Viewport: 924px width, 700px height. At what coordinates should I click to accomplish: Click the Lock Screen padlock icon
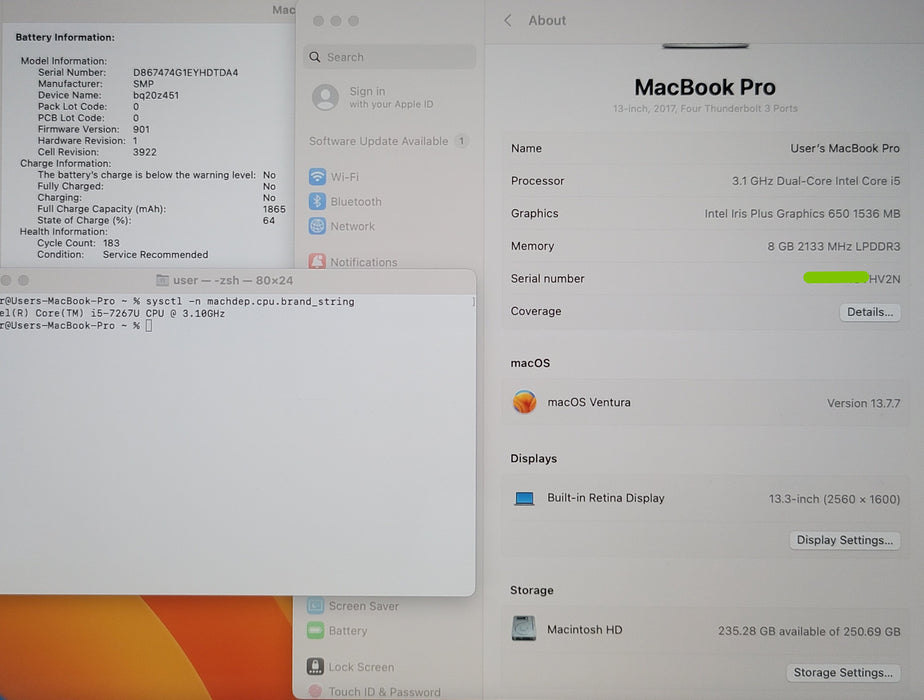315,666
